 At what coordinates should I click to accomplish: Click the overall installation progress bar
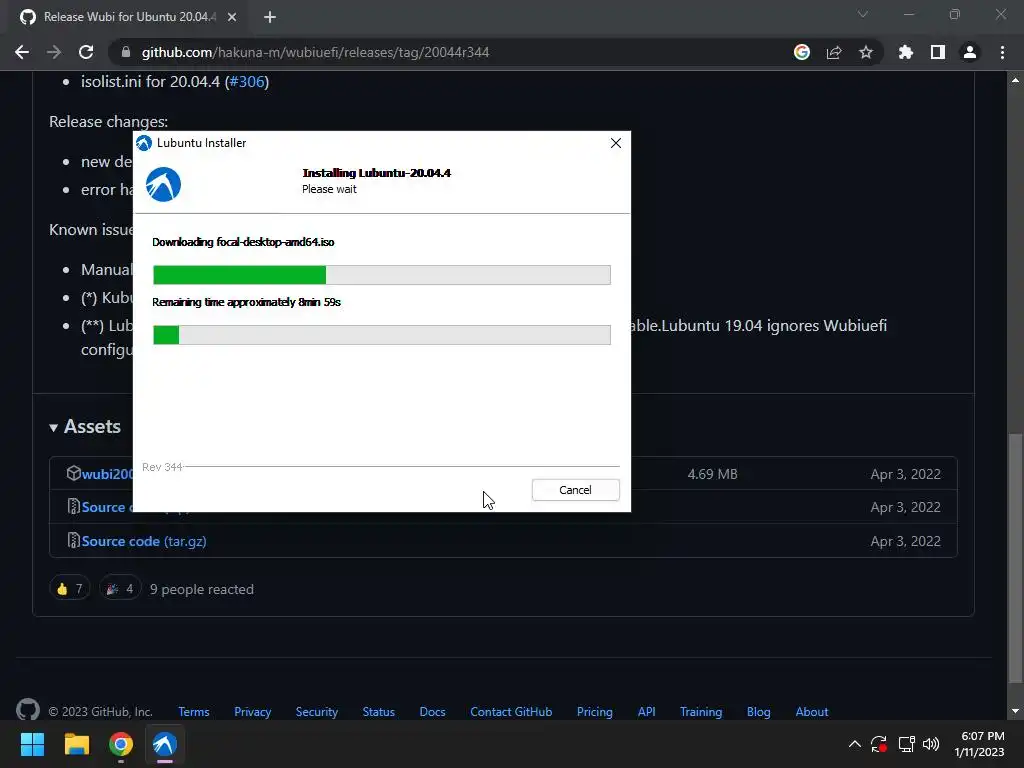[x=382, y=335]
